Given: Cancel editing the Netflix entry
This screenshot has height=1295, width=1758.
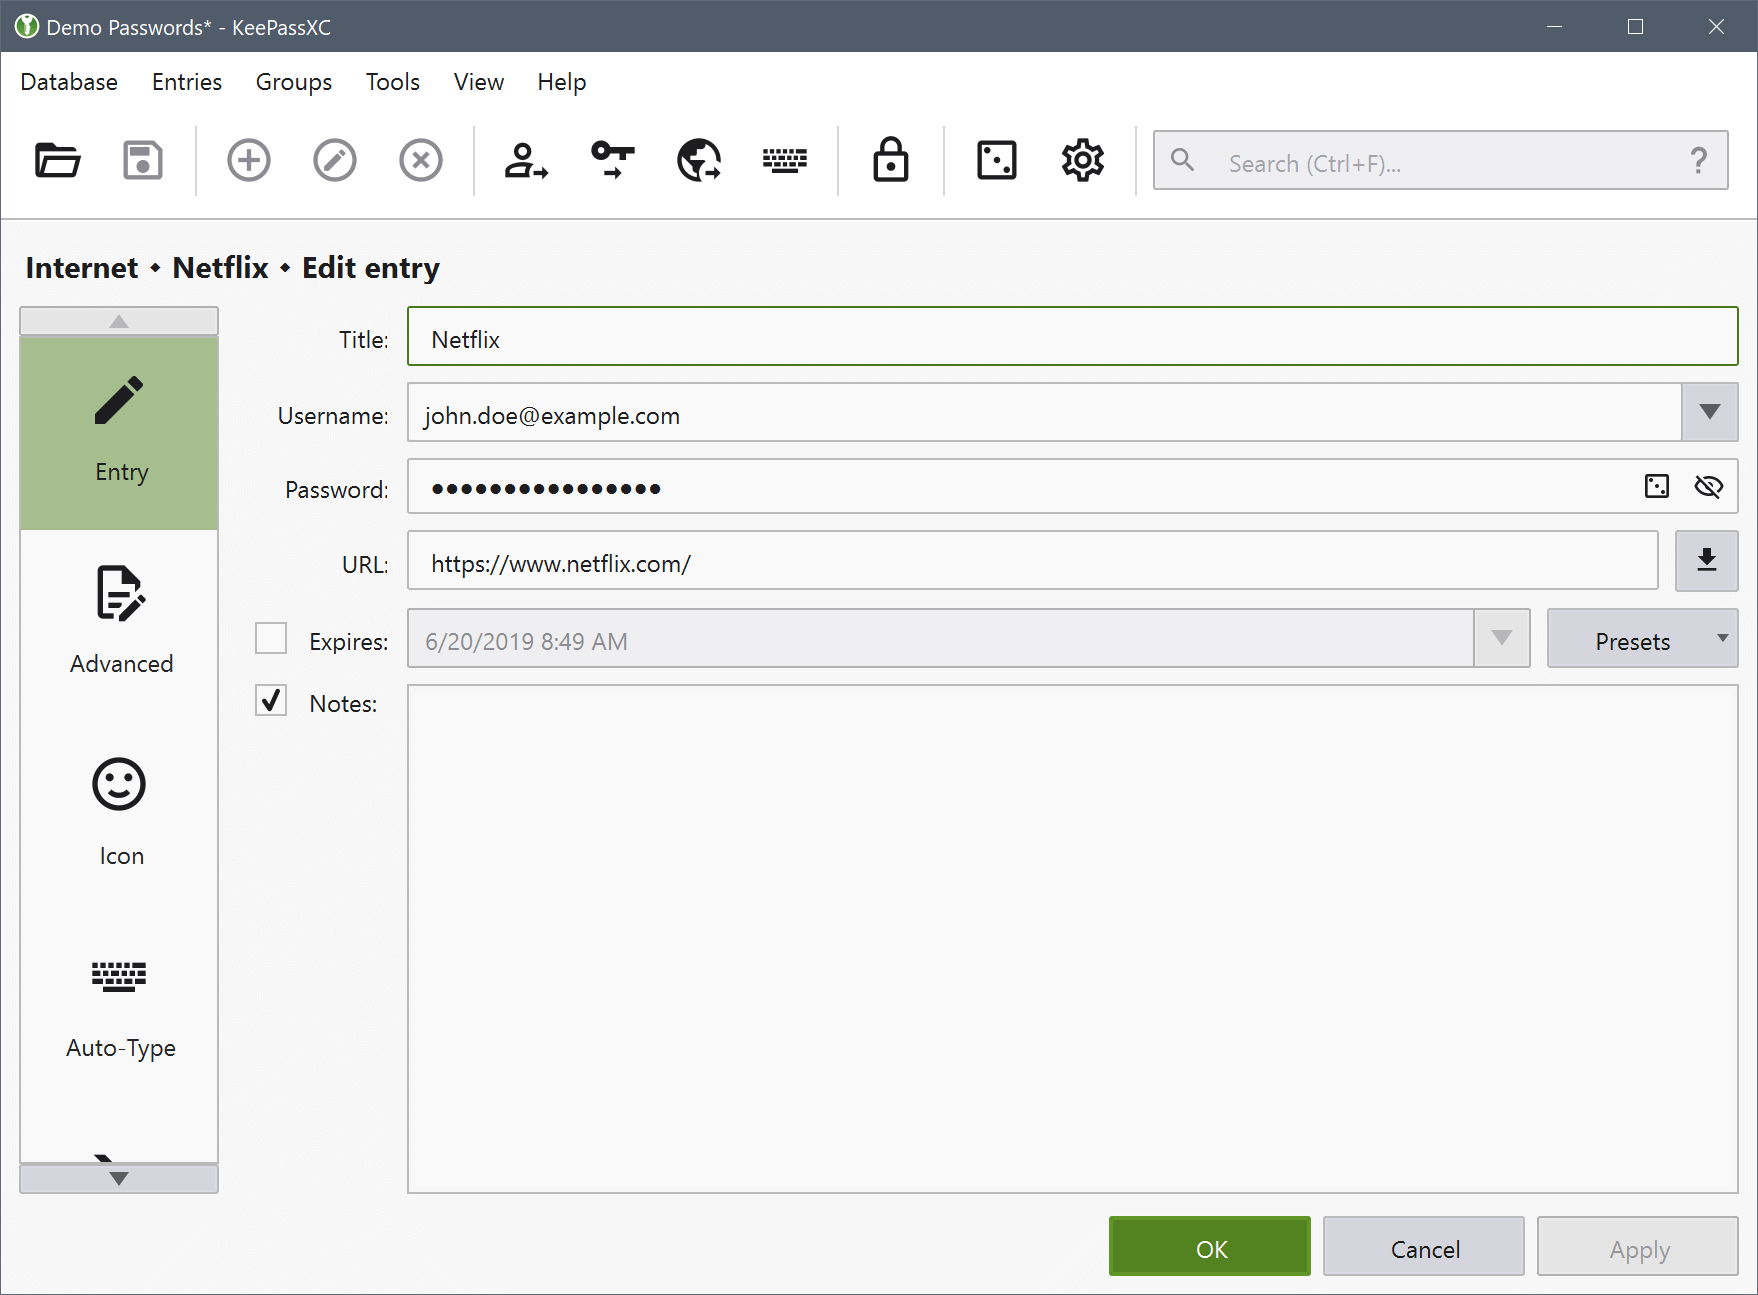Looking at the screenshot, I should coord(1423,1247).
